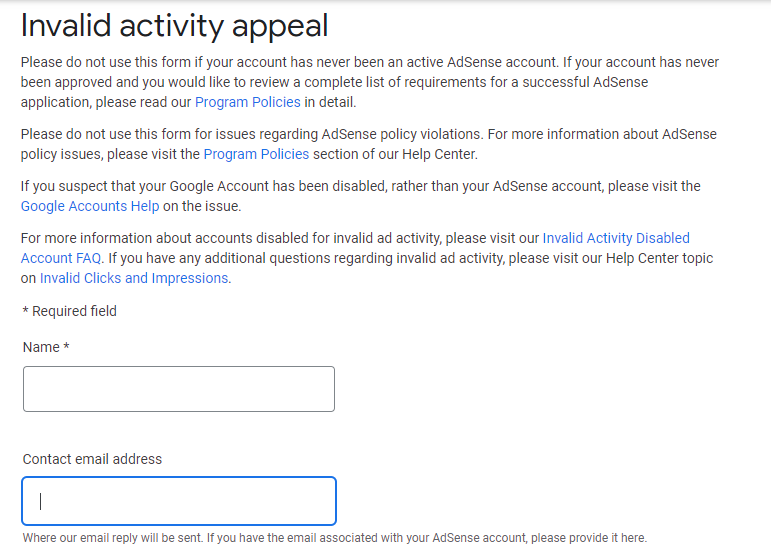Screen dimensions: 771x552
Task: Click the text 'successful AdSense application'
Action: 600,82
